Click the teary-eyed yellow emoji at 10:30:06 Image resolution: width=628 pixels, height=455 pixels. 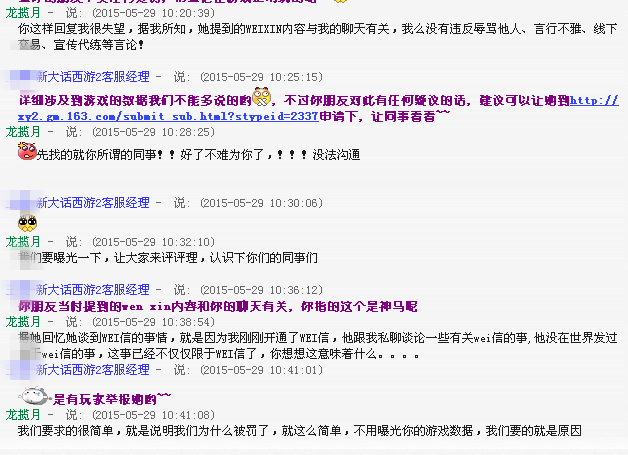27,223
